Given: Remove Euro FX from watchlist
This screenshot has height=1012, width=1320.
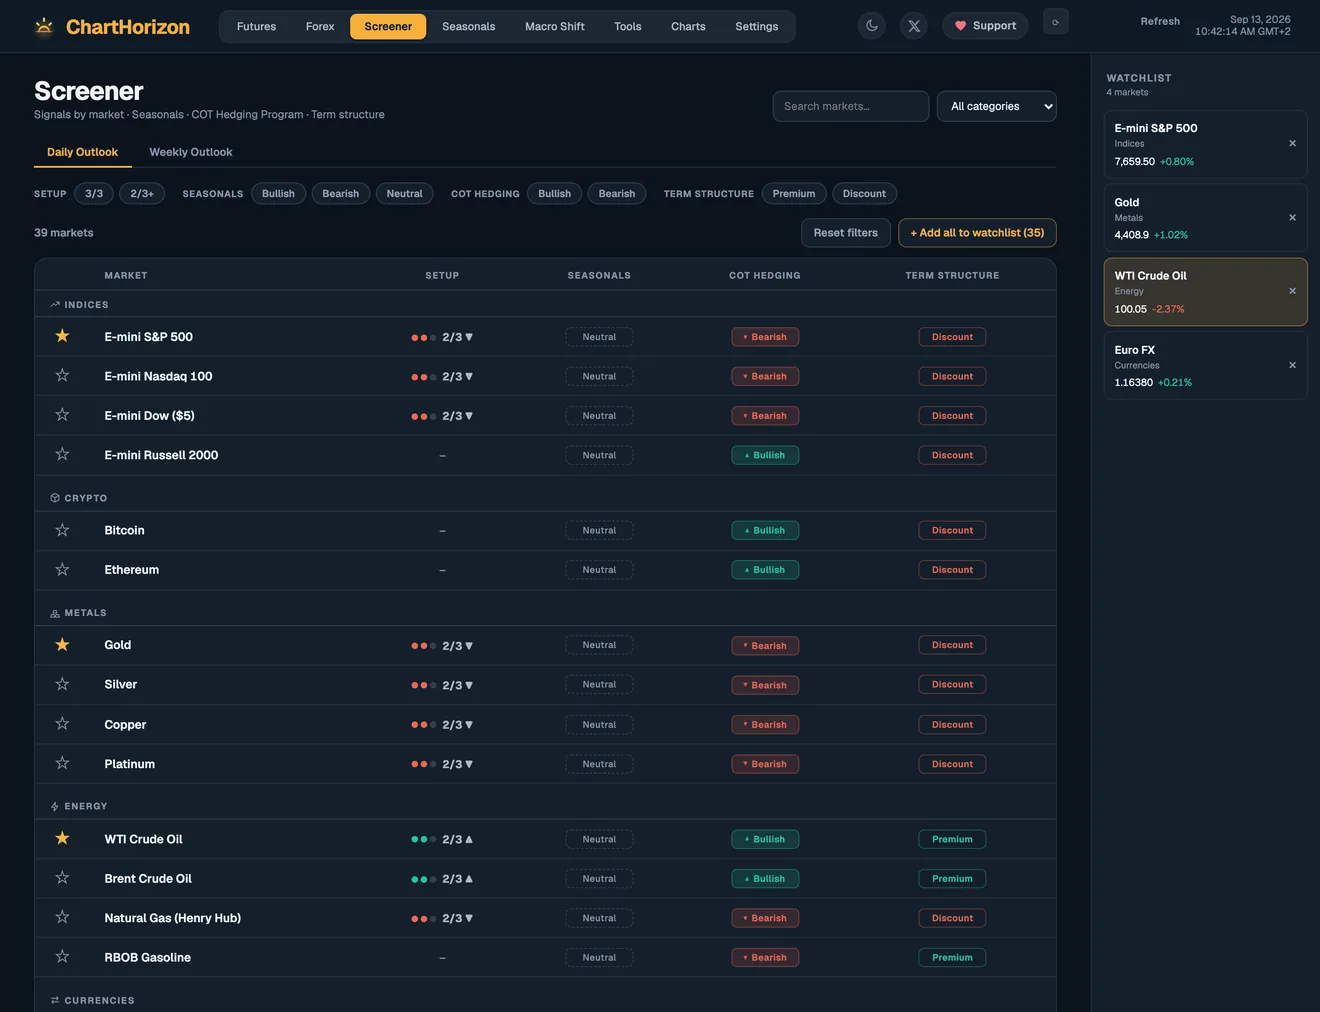Looking at the screenshot, I should [x=1292, y=365].
